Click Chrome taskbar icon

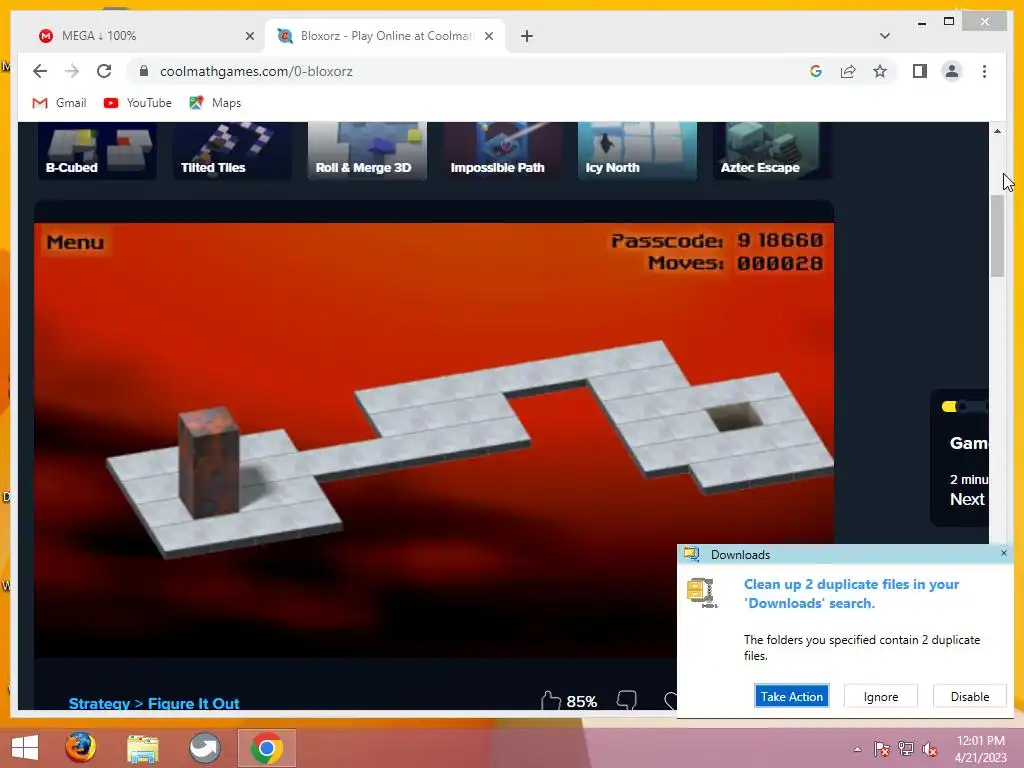[x=266, y=748]
